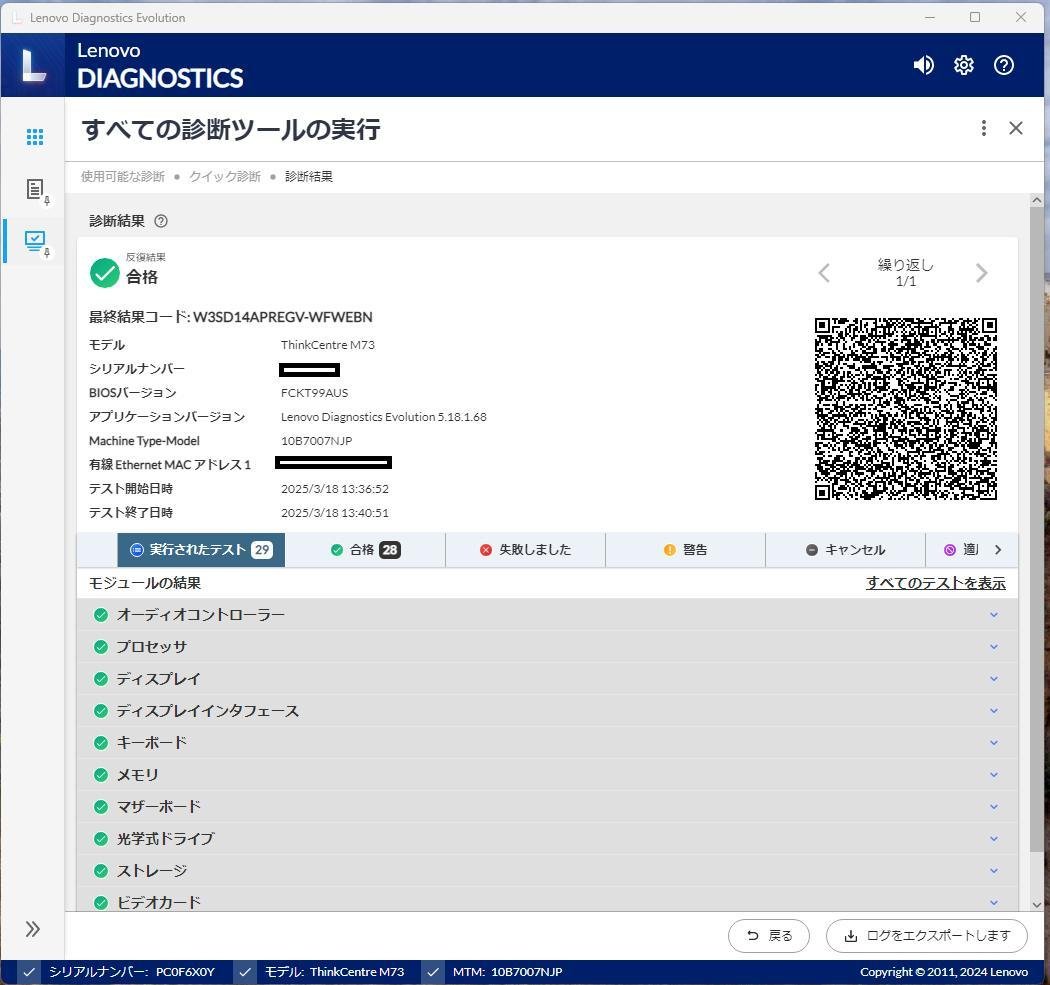Screen dimensions: 1050x985
Task: Open the three-dot more options menu
Action: tap(983, 128)
